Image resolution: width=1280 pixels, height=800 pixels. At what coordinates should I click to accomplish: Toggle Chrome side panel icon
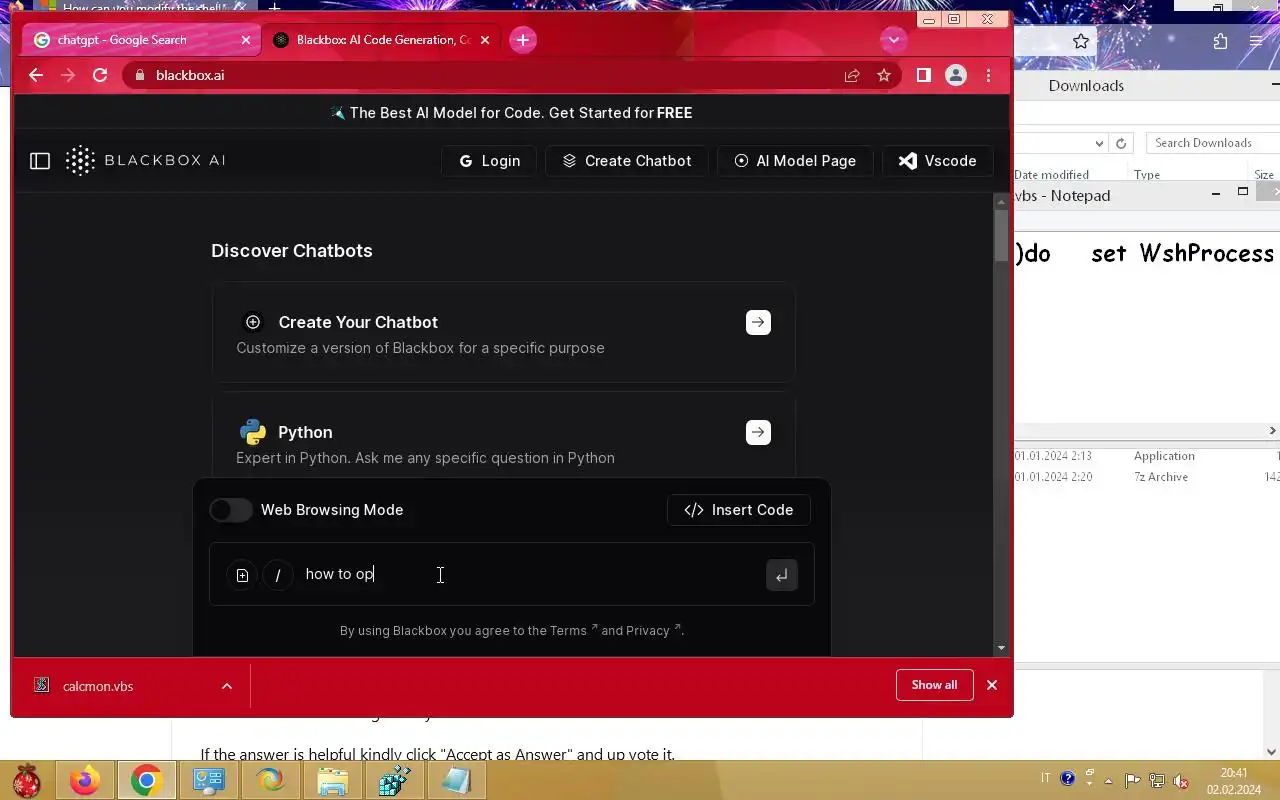[924, 75]
